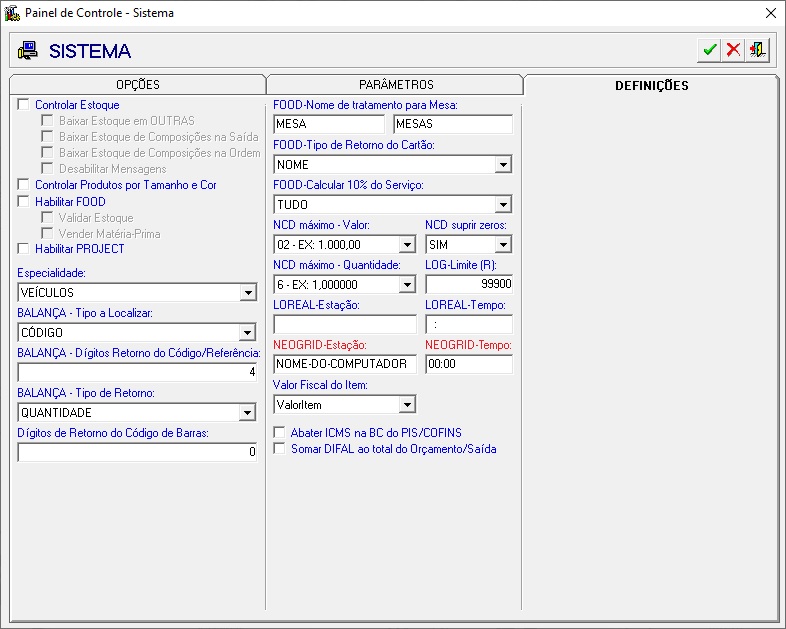Enable the Habilitar PROJECT checkbox

tap(23, 249)
